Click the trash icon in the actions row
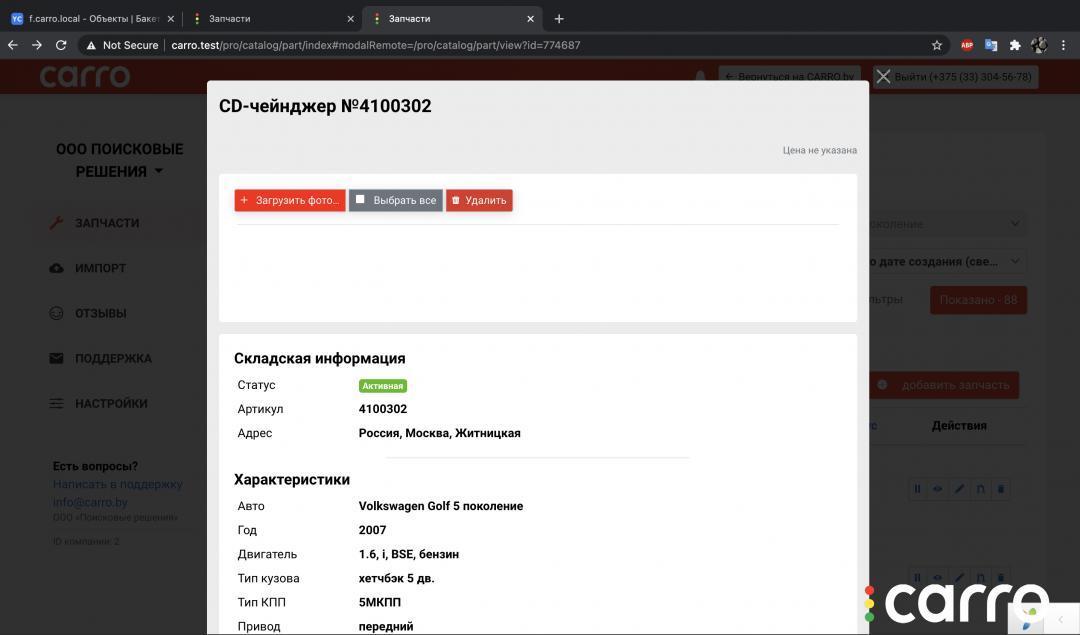 click(x=1001, y=489)
